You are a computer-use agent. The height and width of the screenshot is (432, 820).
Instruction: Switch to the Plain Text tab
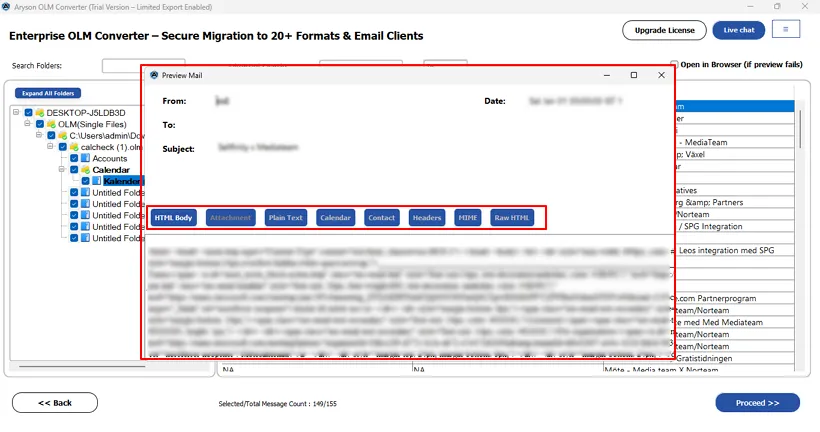pyautogui.click(x=286, y=217)
